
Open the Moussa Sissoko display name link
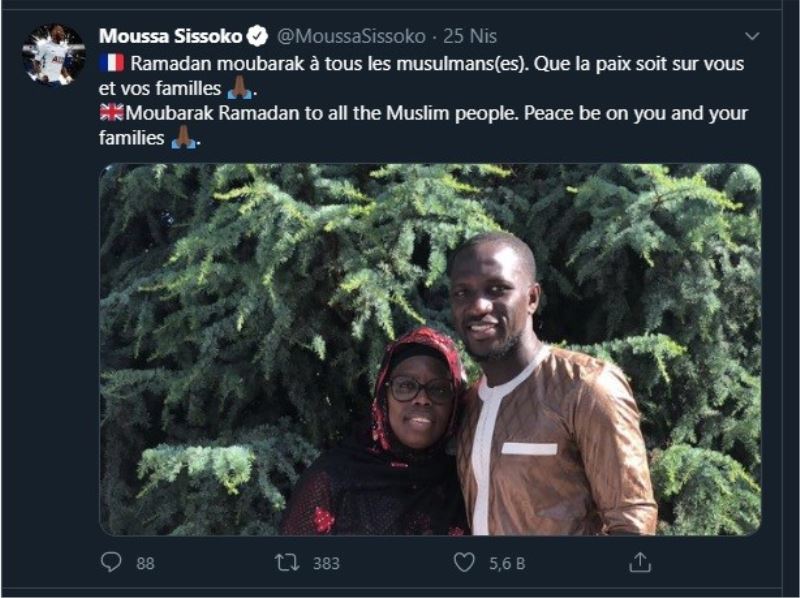[170, 36]
